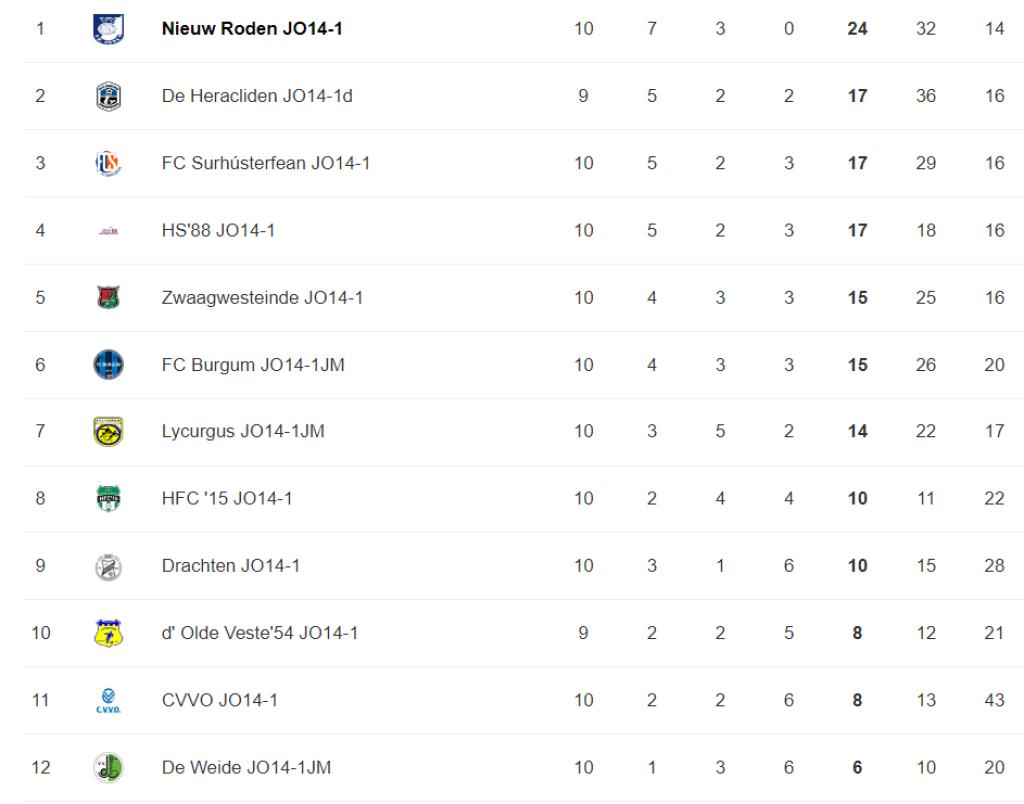Select the HS'88 club logo
The width and height of the screenshot is (1024, 804).
click(108, 231)
